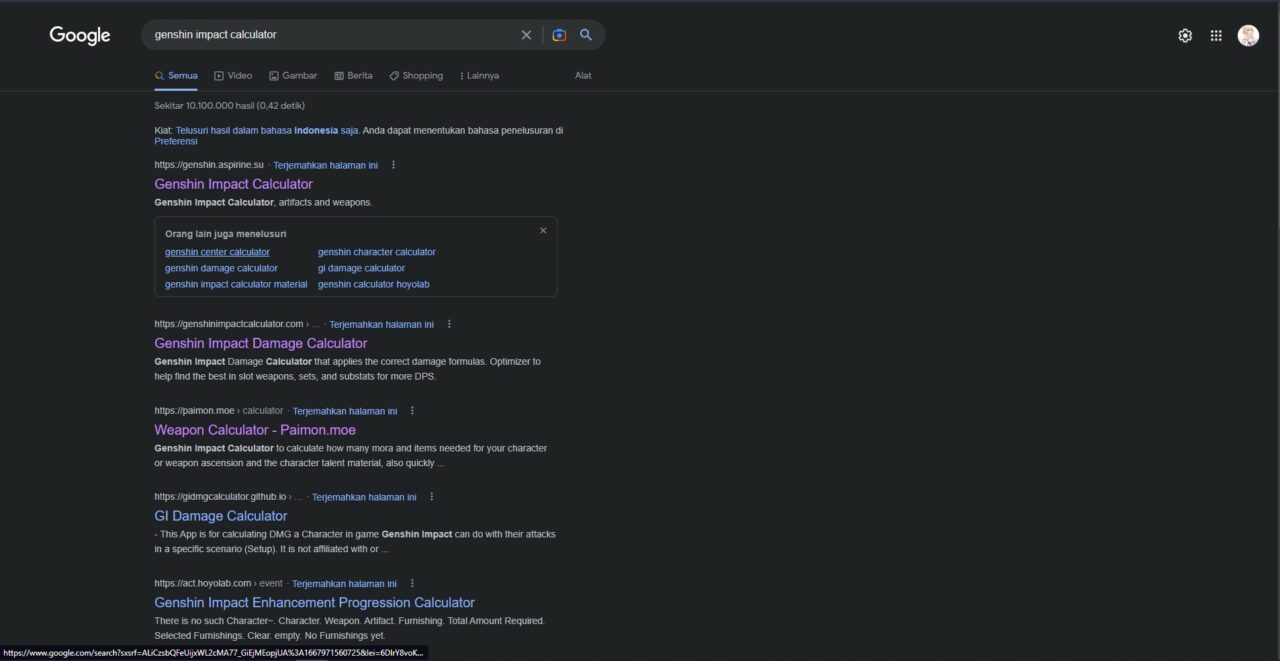The height and width of the screenshot is (661, 1280).
Task: Open Google quick settings gear
Action: (x=1185, y=34)
